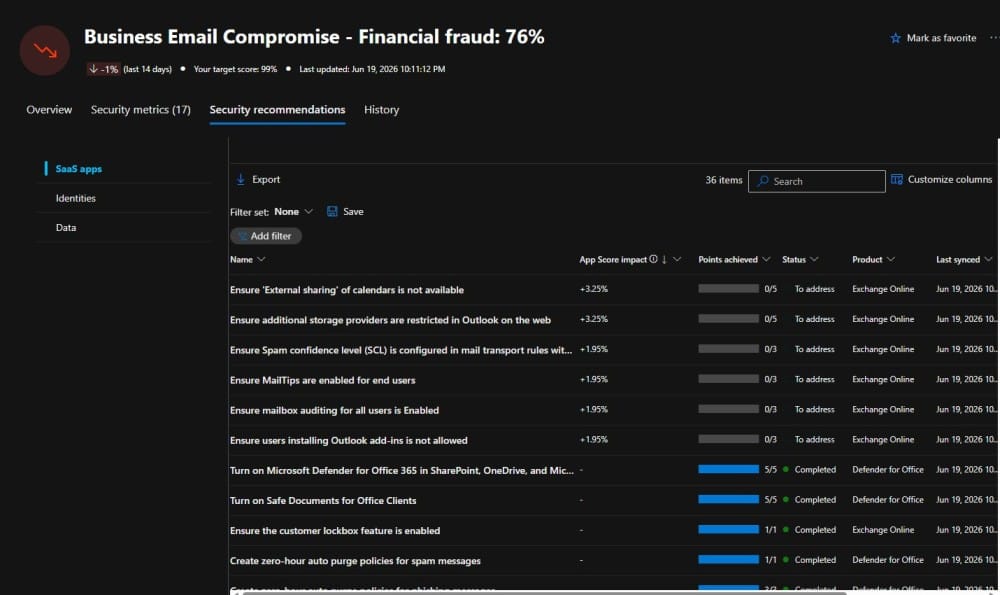Select Identities in the left category list
The height and width of the screenshot is (595, 1000).
[75, 198]
